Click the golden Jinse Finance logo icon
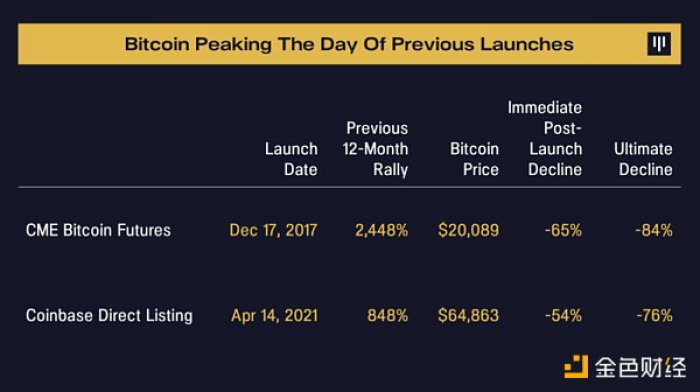The height and width of the screenshot is (392, 700). (x=576, y=367)
